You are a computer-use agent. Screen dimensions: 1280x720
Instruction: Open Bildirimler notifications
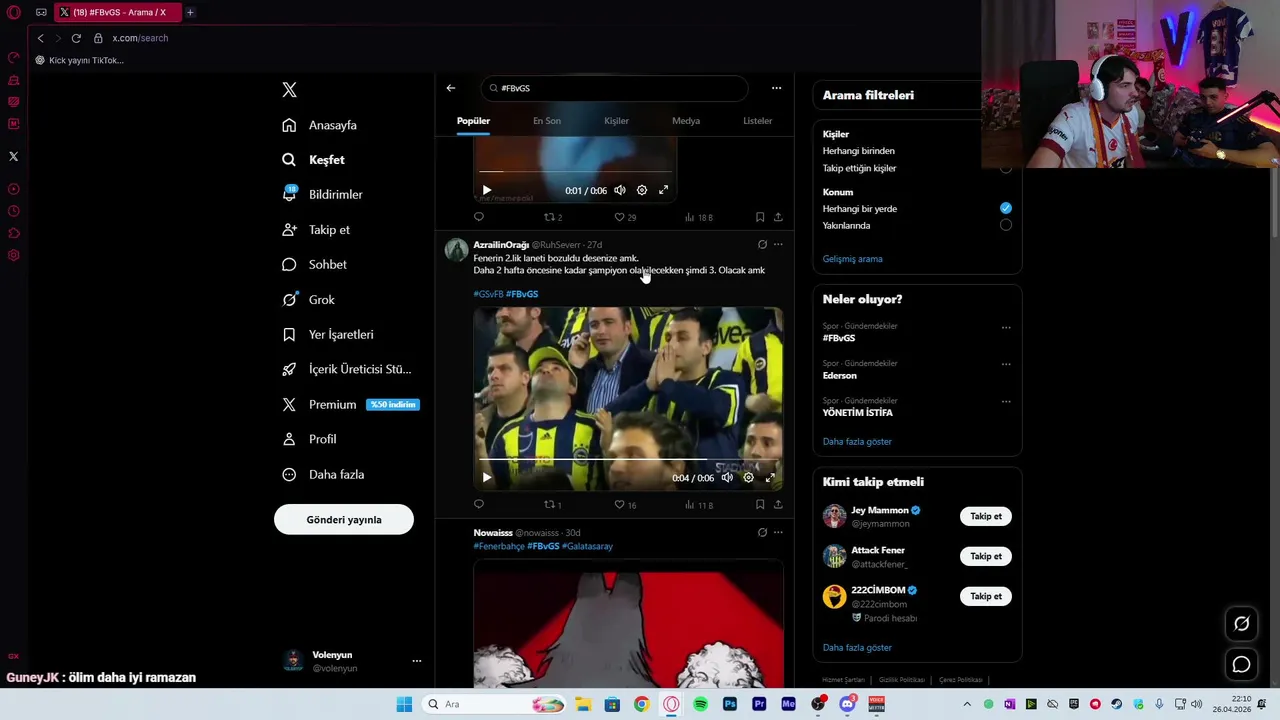322,194
